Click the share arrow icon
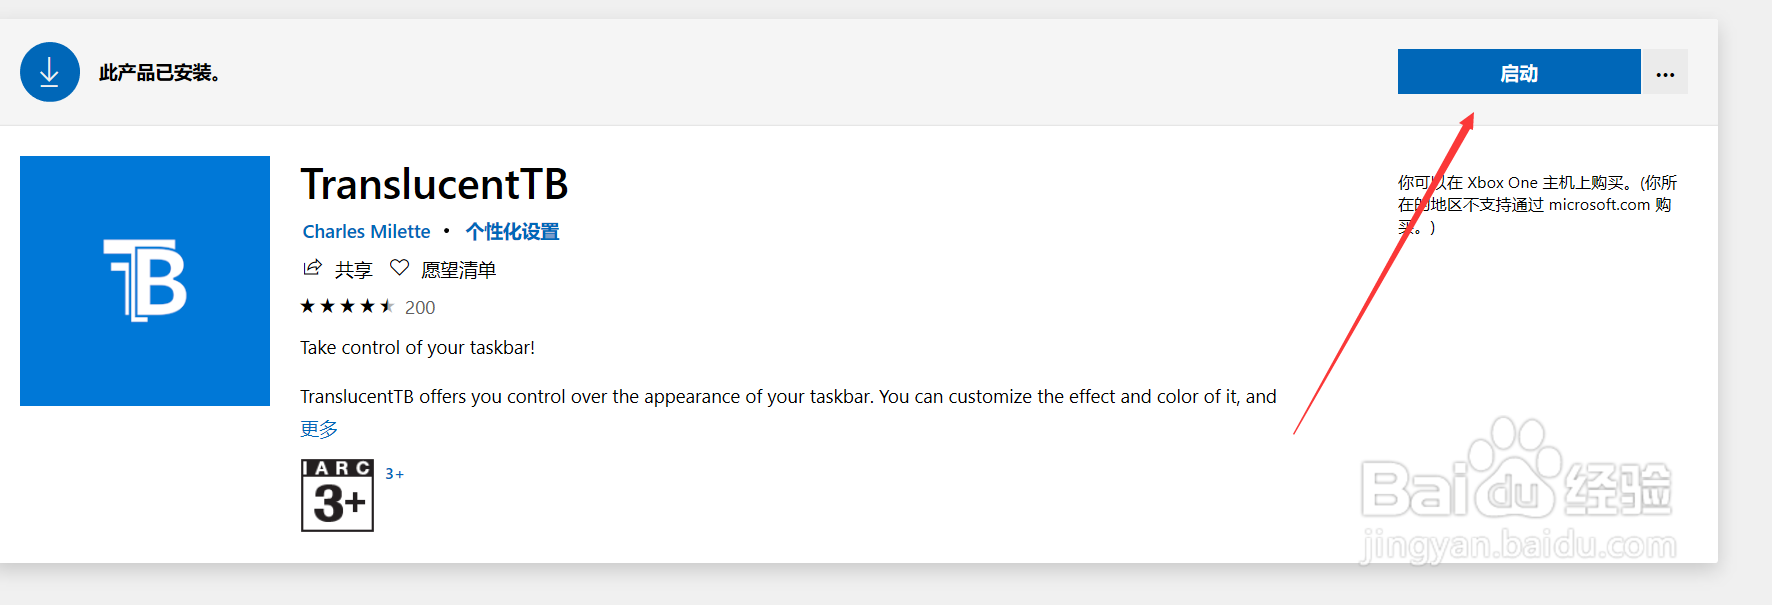This screenshot has height=605, width=1772. 313,268
